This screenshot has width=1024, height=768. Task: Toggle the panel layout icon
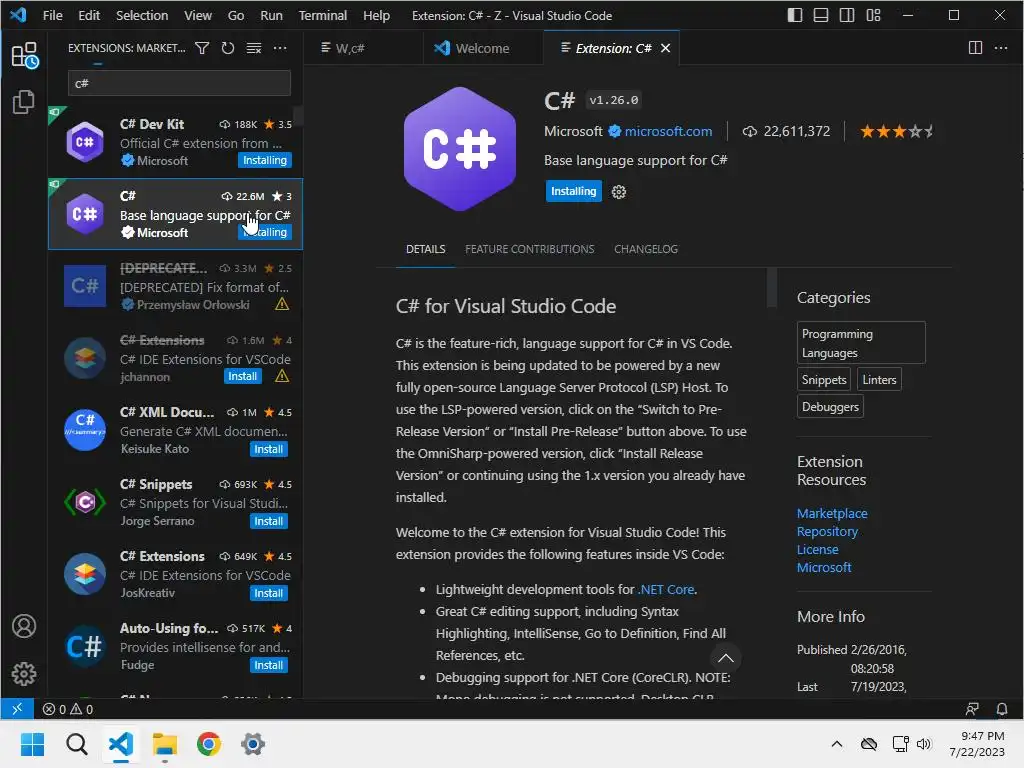pyautogui.click(x=821, y=15)
